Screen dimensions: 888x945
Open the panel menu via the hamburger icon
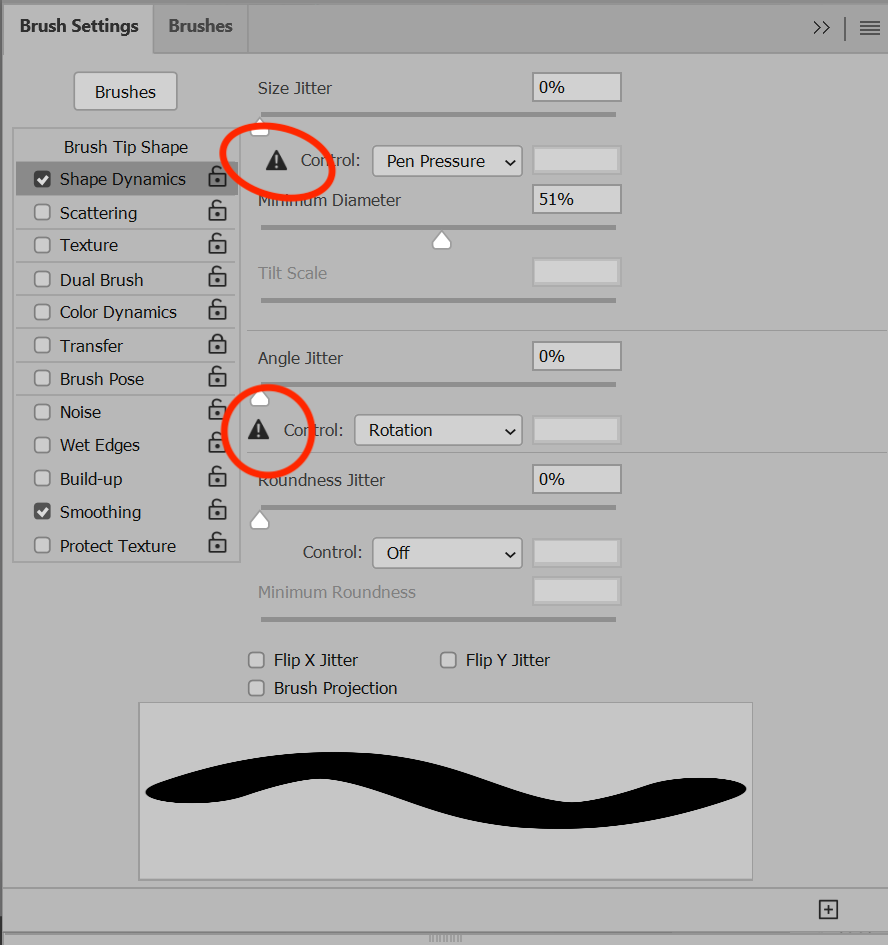click(868, 28)
